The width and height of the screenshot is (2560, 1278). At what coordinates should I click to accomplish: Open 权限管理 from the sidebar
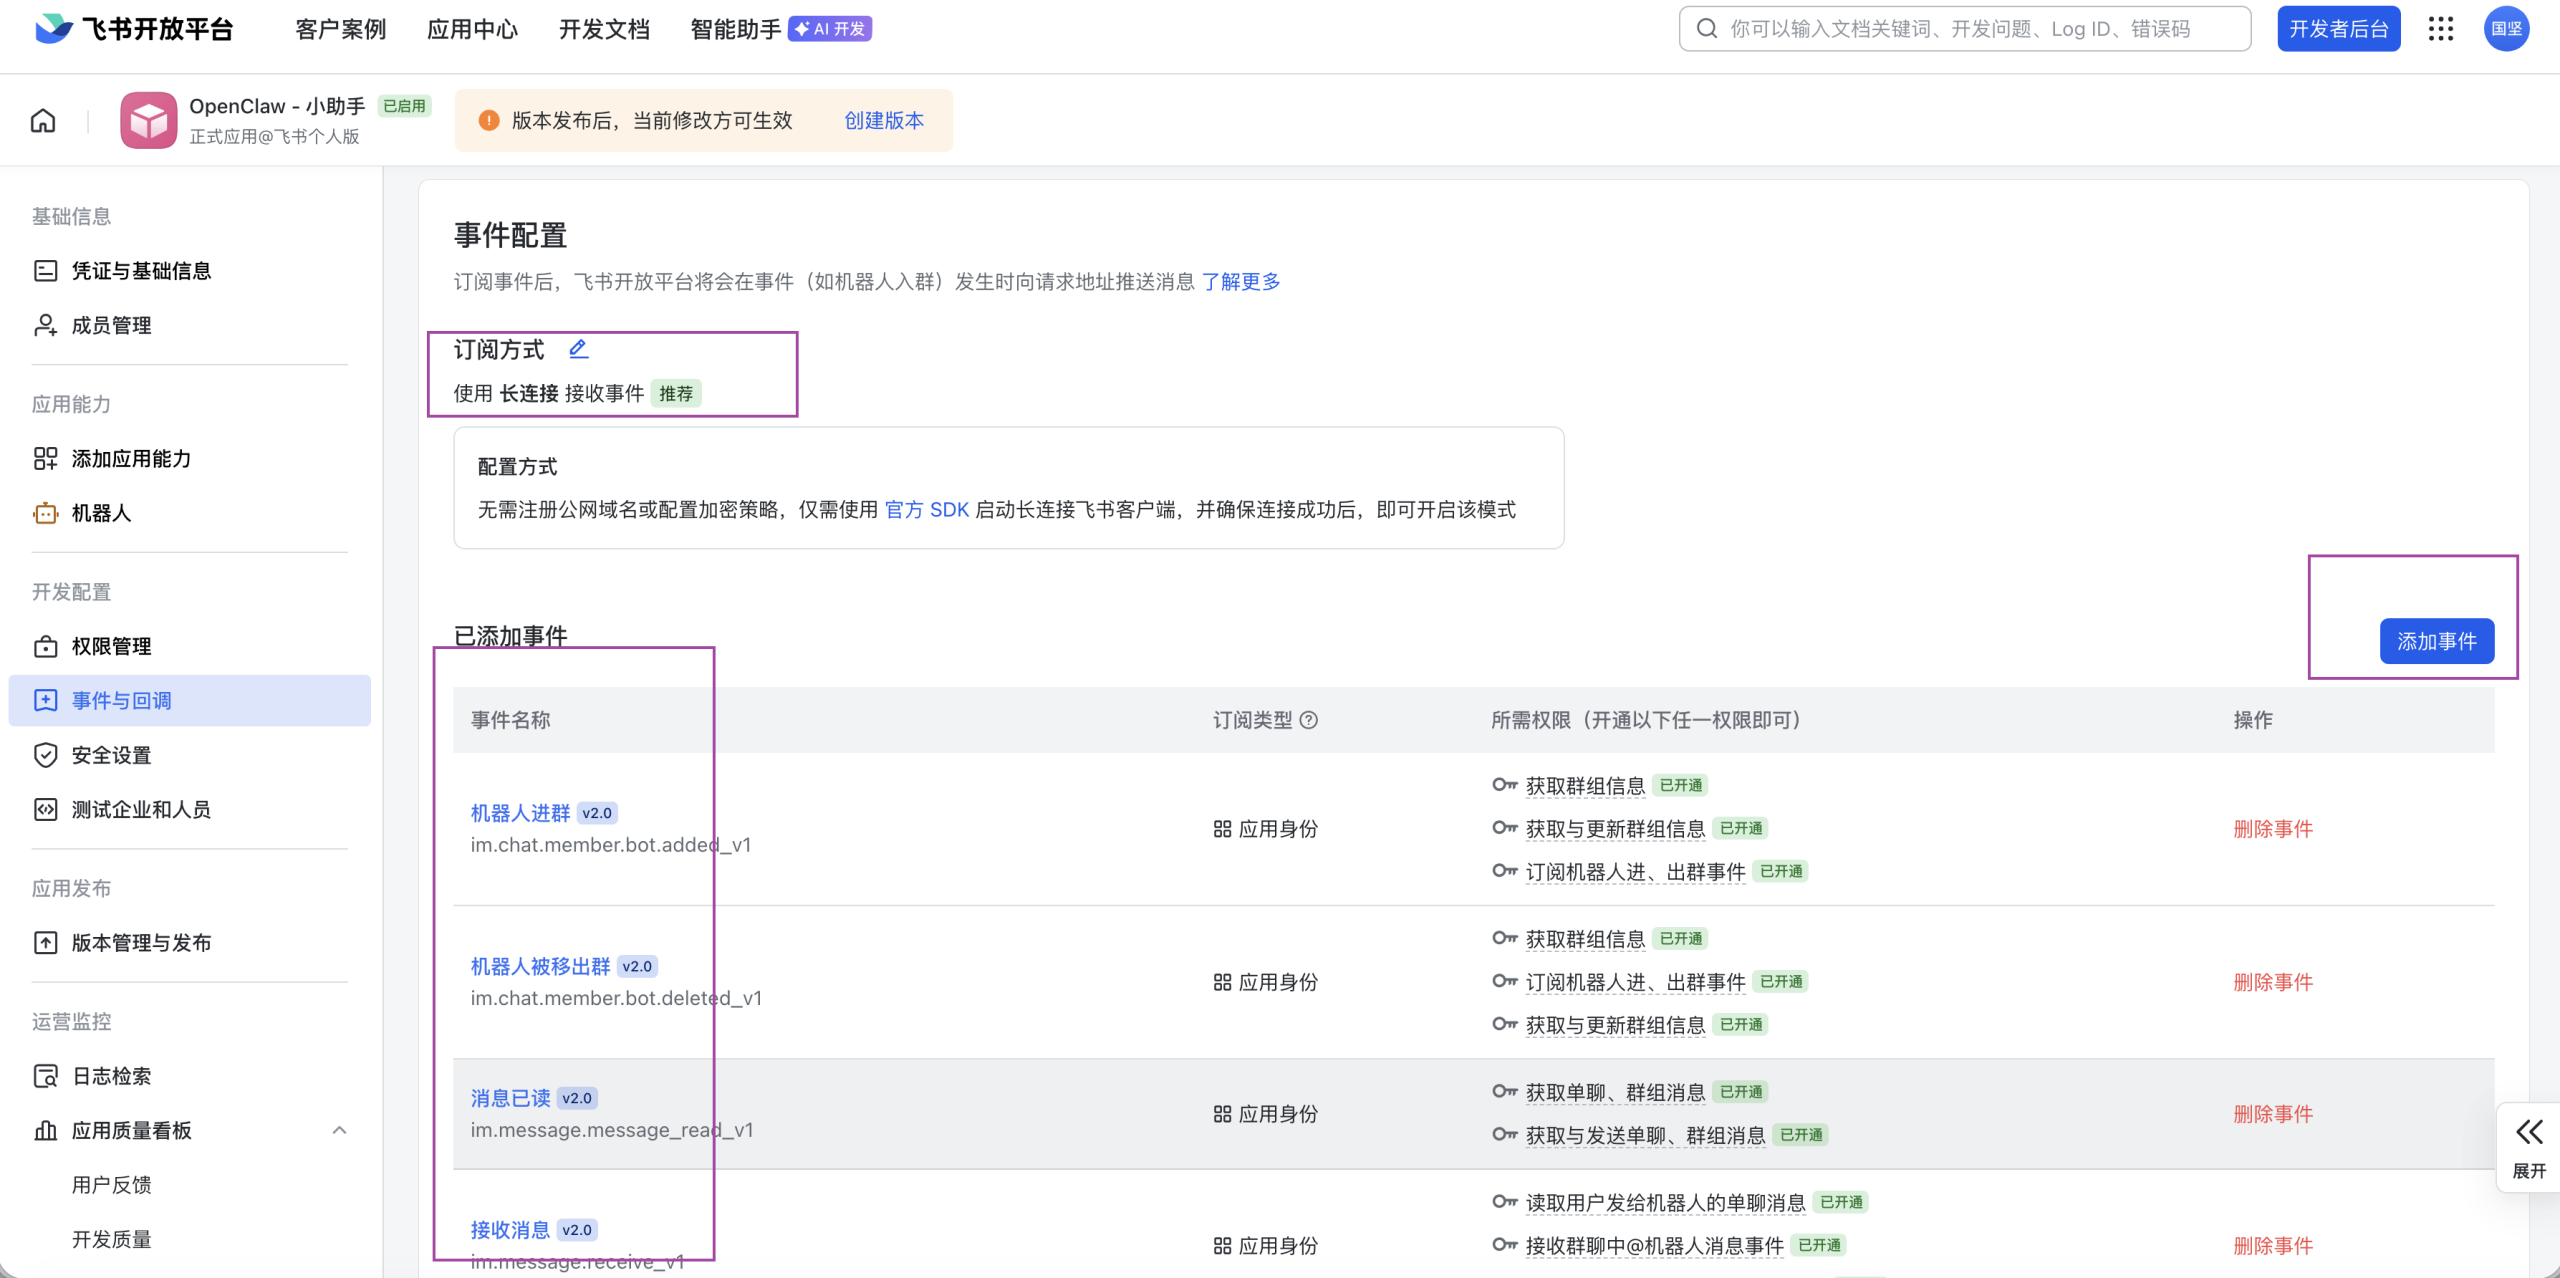[110, 646]
